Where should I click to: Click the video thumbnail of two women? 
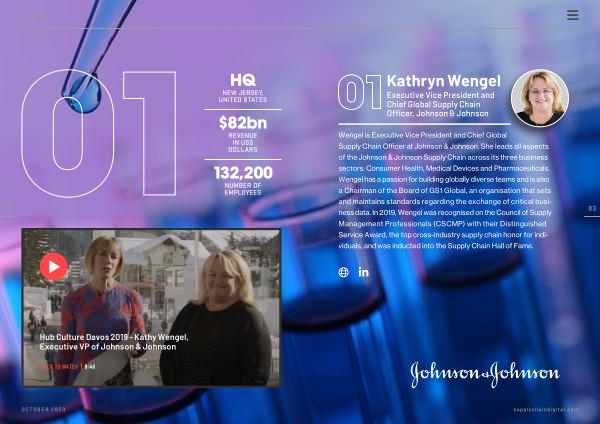coord(152,308)
